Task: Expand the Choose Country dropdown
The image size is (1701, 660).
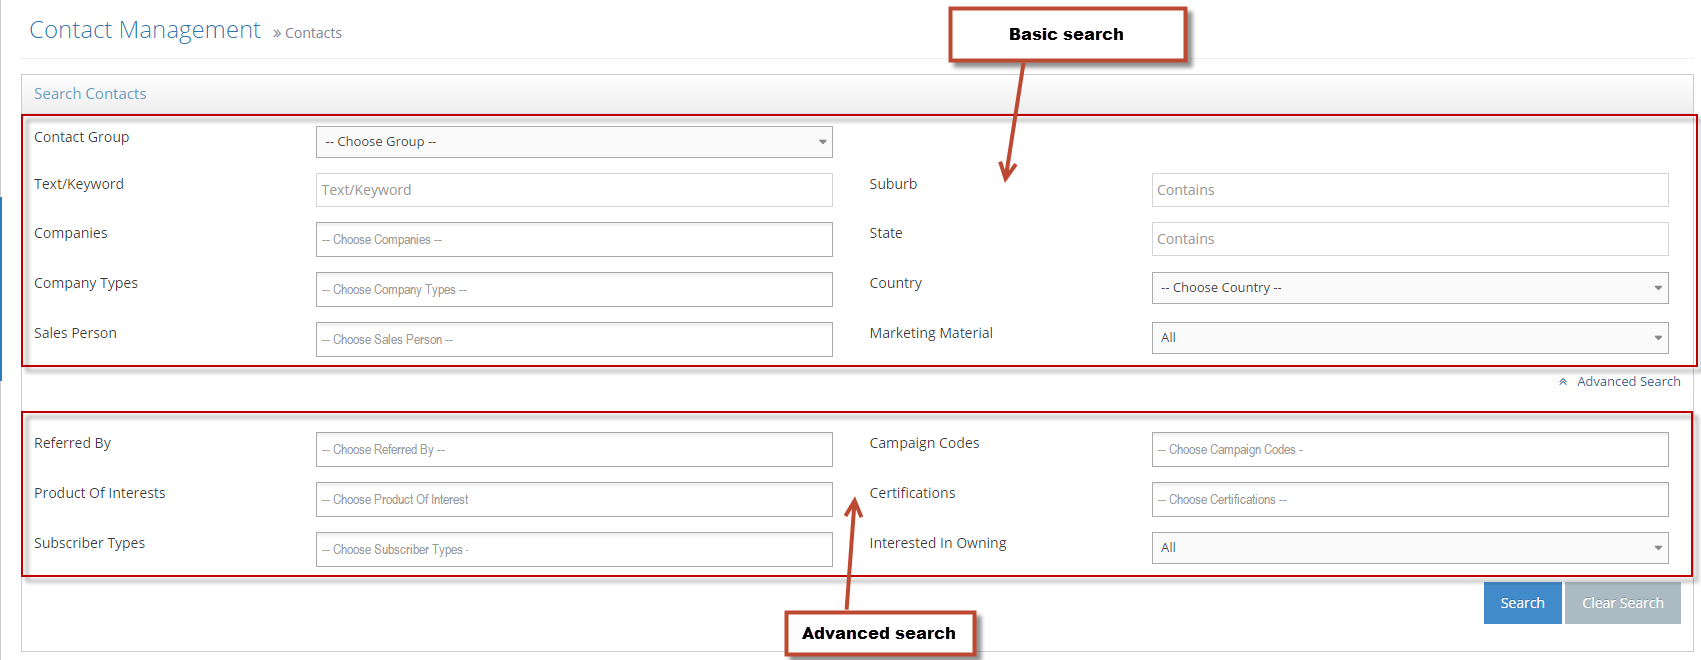Action: pos(1409,288)
